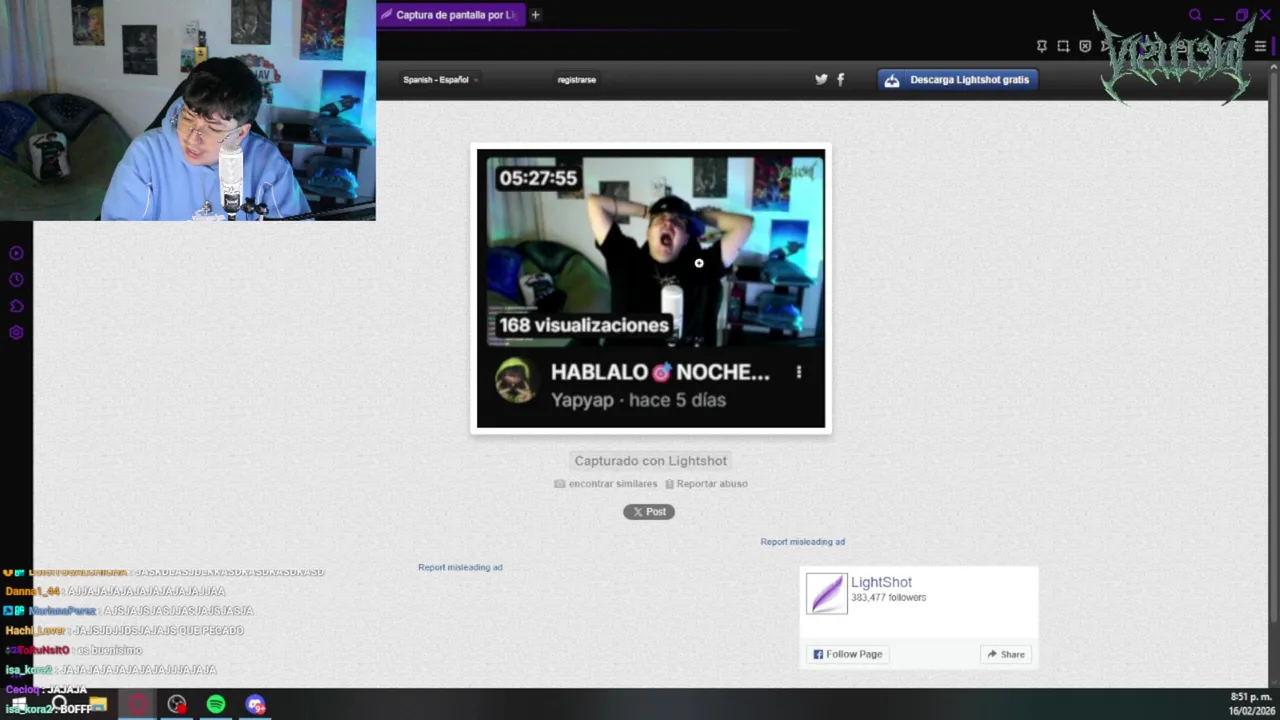Click the search tabs magnifier icon
1280x720 pixels.
(1195, 15)
